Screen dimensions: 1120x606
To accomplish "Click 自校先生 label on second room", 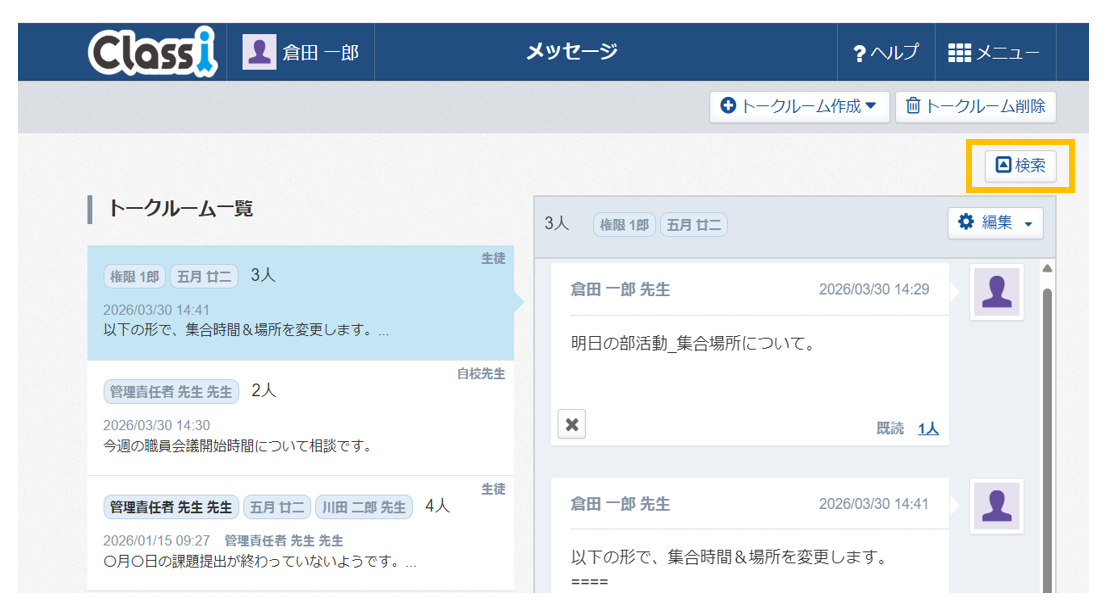I will tap(481, 374).
